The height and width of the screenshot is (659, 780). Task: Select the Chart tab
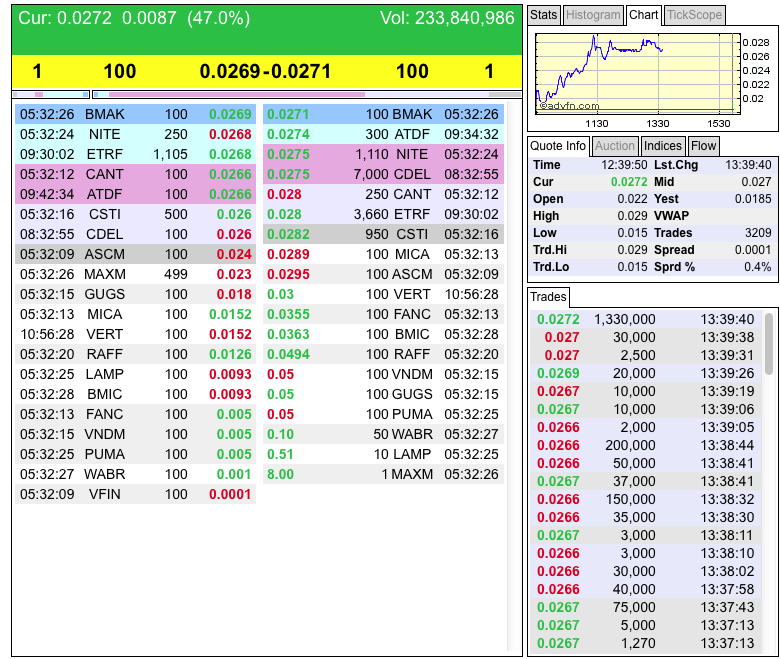[x=643, y=15]
